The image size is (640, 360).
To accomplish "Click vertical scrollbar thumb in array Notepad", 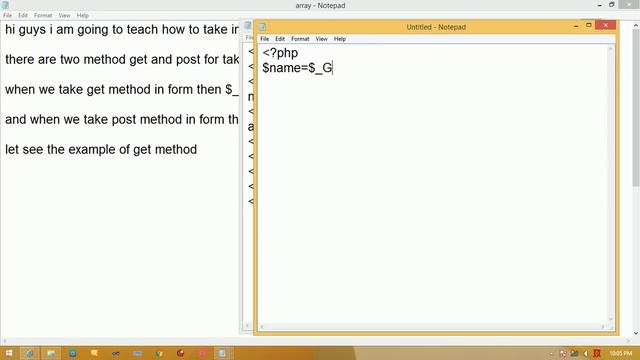I will 636,108.
